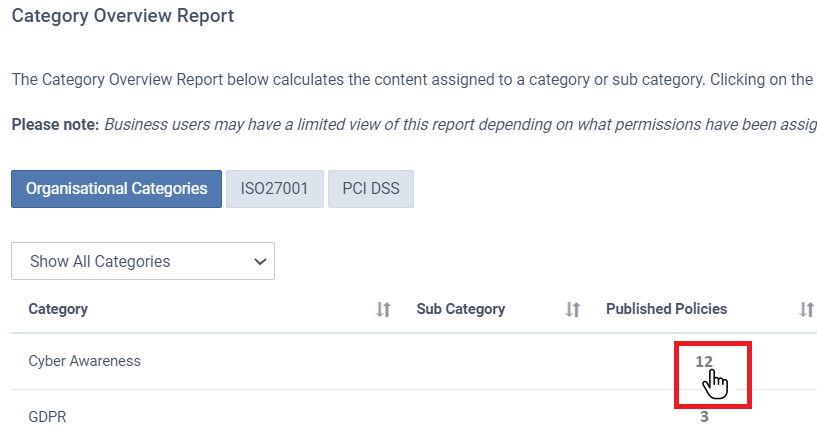This screenshot has height=436, width=817.
Task: Open the 12 published policies for Cyber Awareness
Action: pos(703,362)
